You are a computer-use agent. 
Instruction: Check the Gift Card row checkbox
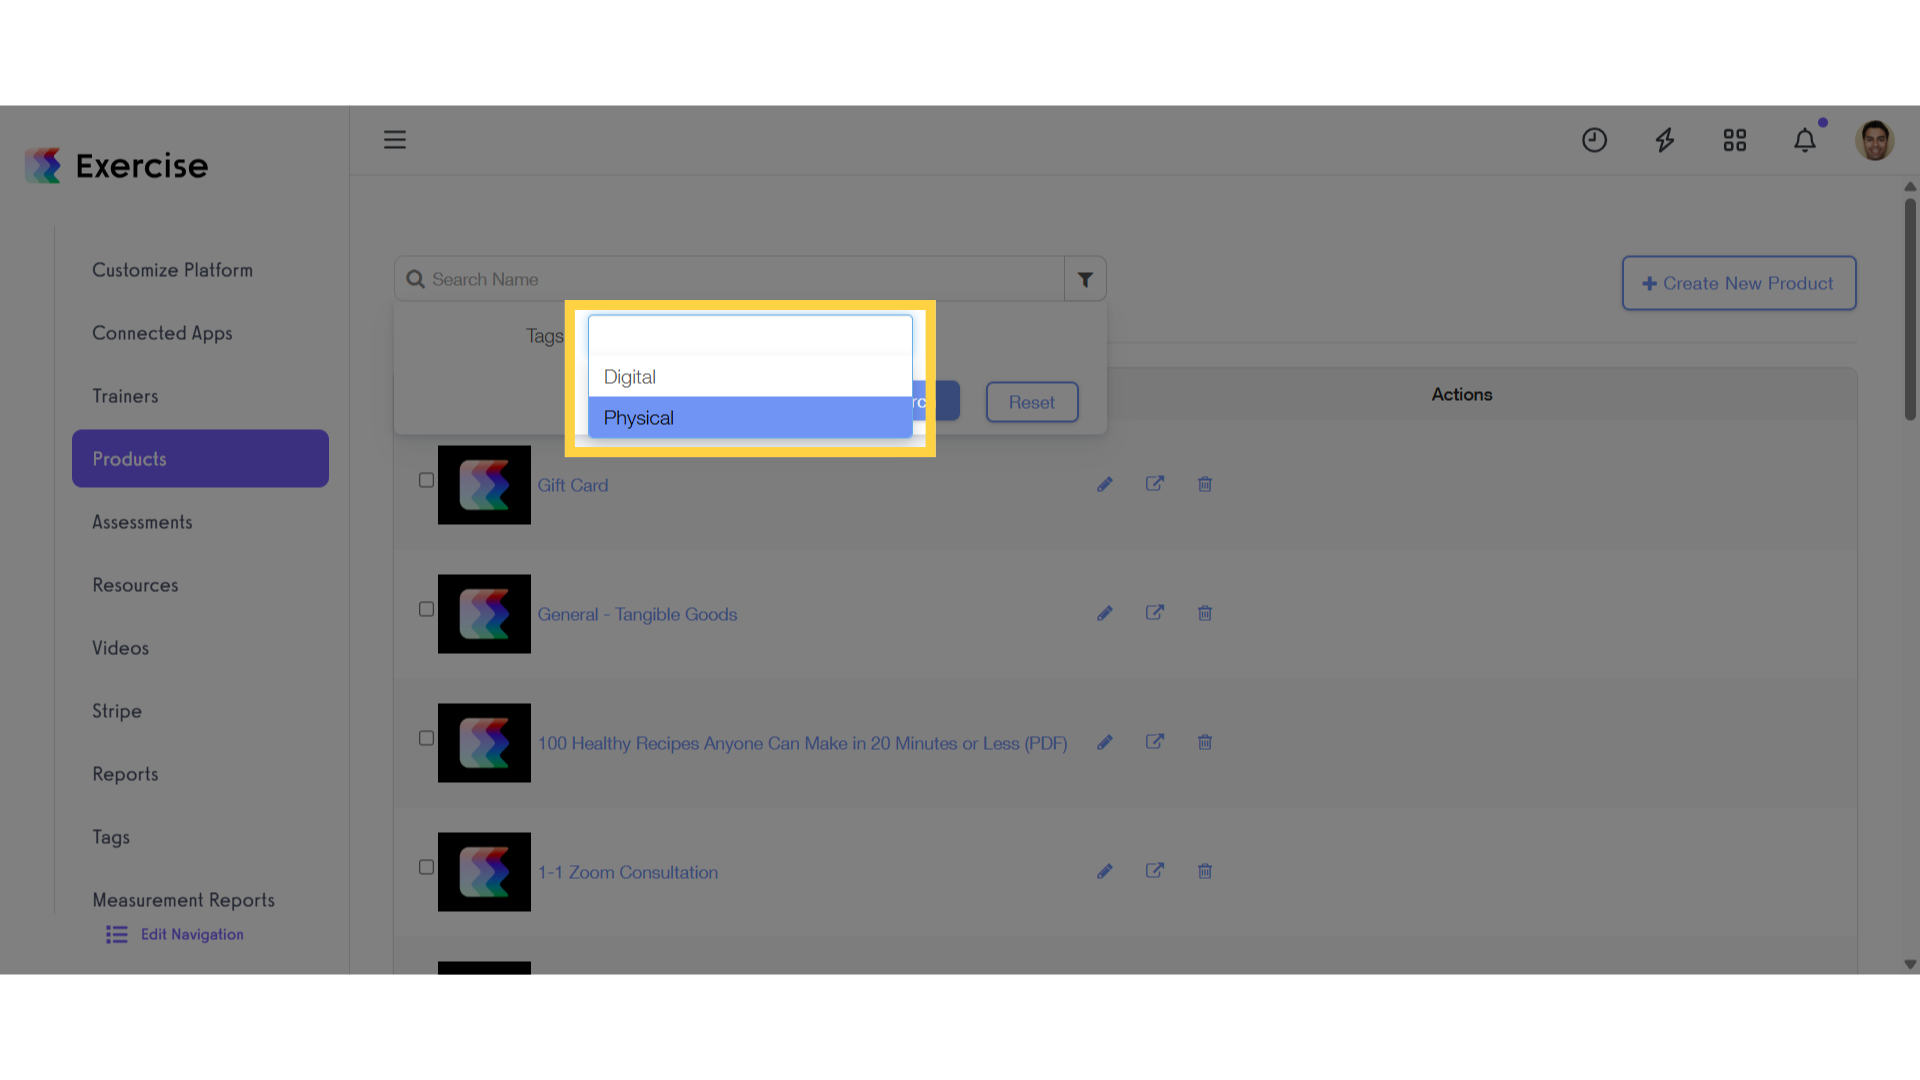pos(426,480)
